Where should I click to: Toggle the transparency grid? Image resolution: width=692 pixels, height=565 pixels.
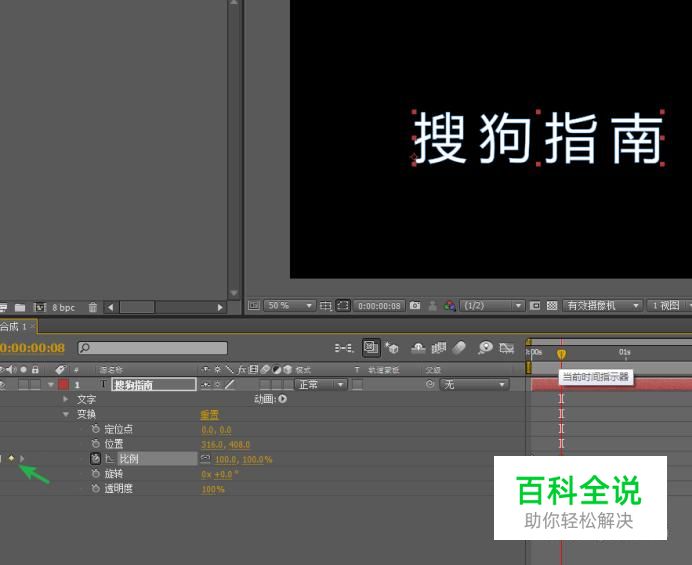tap(552, 305)
